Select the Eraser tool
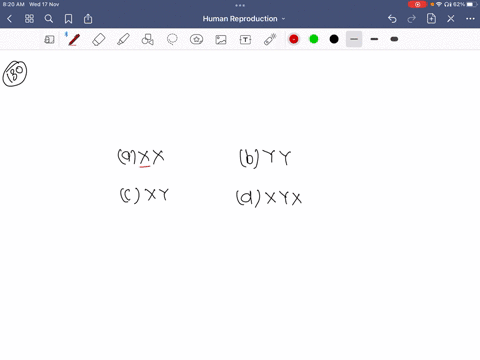This screenshot has height=360, width=480. [x=99, y=39]
